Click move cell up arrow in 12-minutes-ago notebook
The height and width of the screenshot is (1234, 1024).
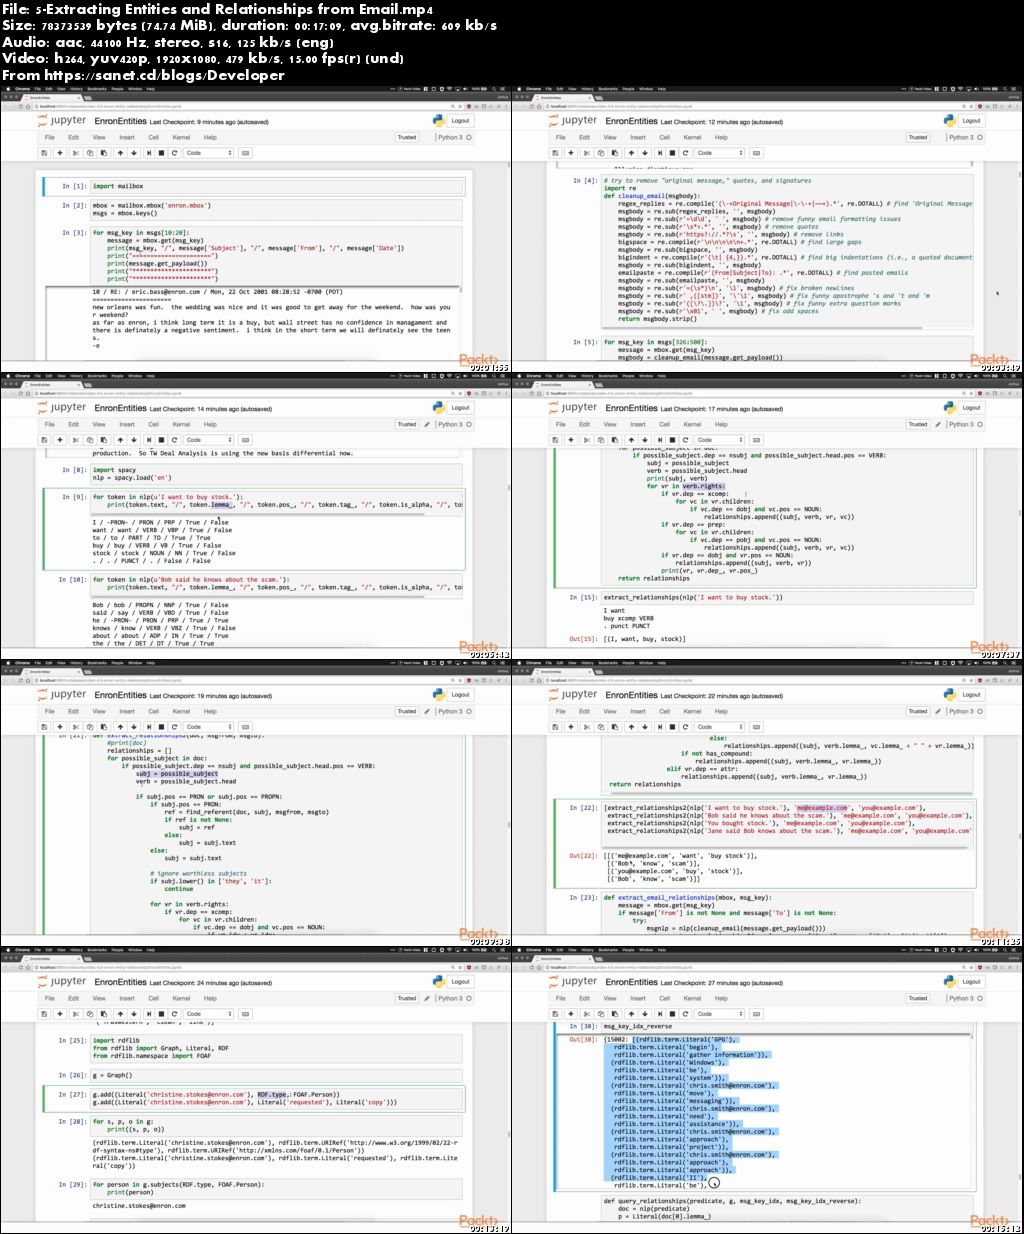(x=631, y=153)
